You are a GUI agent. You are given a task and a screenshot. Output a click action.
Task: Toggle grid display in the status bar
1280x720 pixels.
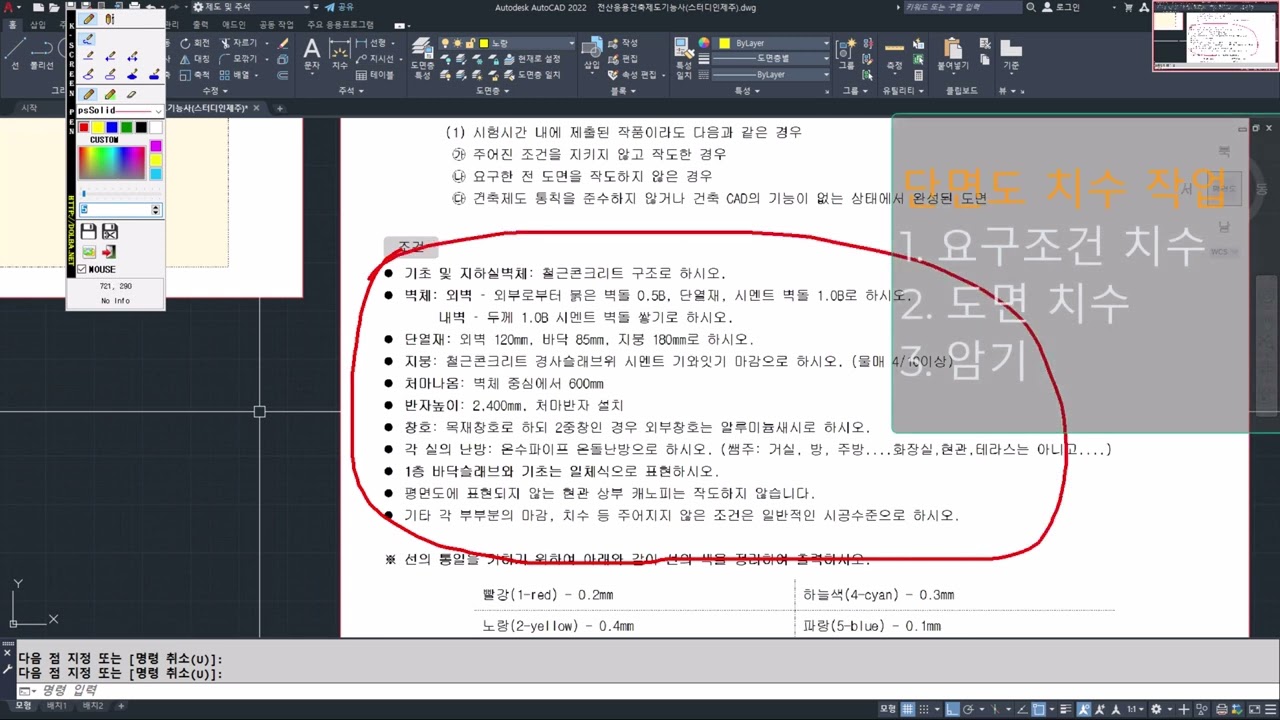[x=908, y=709]
